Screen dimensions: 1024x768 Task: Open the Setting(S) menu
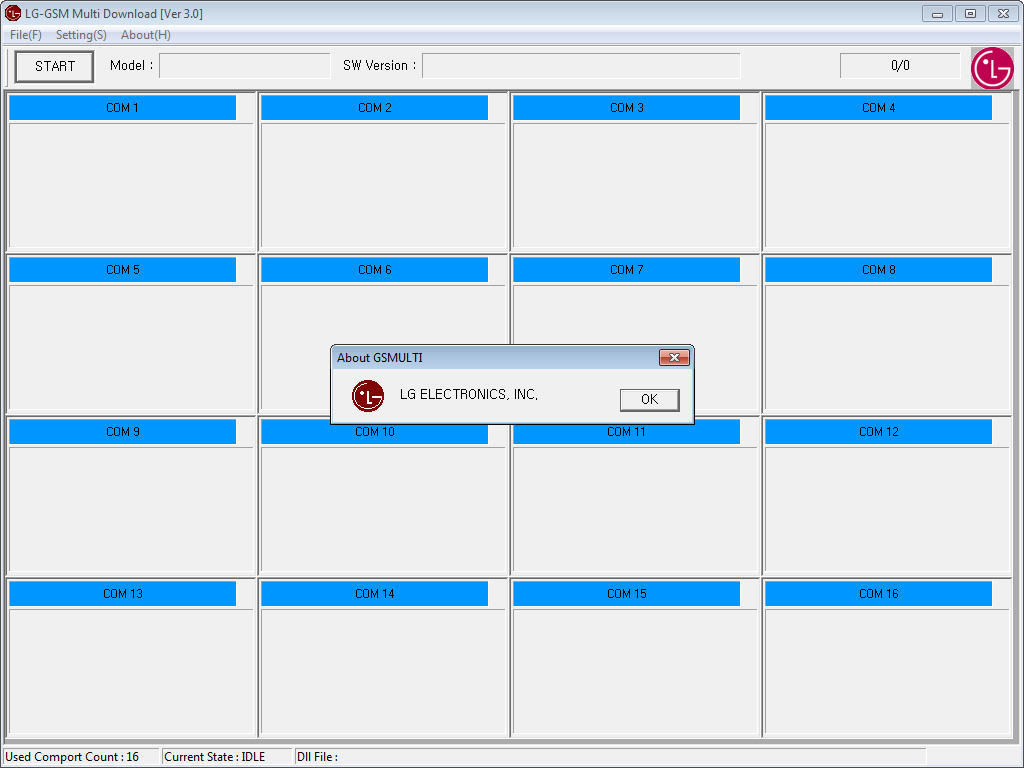pos(81,35)
